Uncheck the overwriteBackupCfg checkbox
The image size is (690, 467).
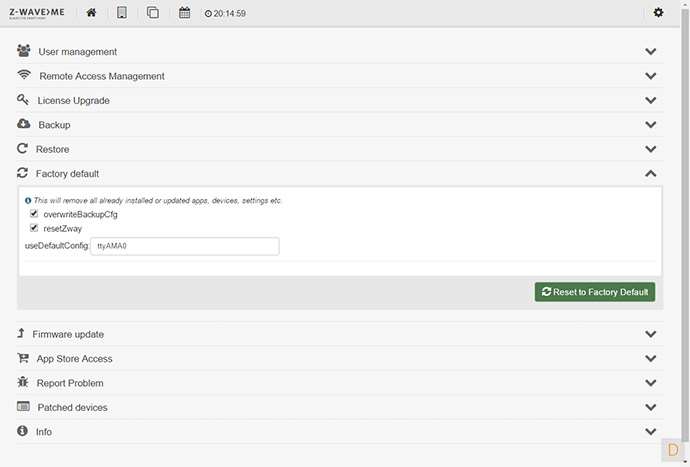tap(34, 214)
